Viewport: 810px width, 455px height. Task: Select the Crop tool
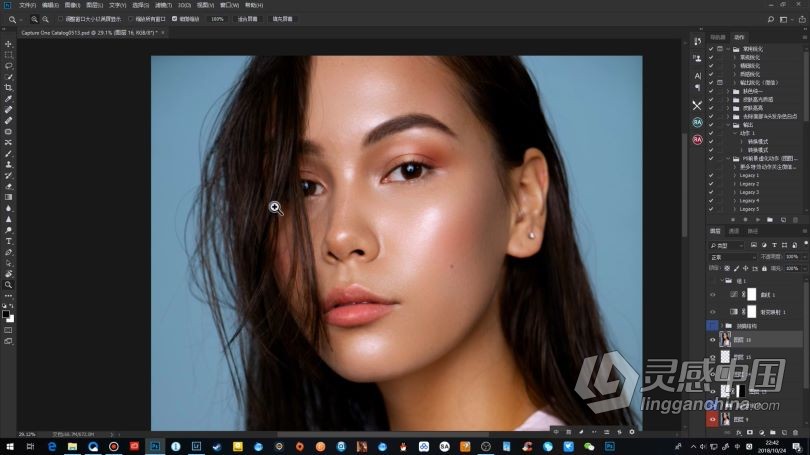tap(9, 88)
